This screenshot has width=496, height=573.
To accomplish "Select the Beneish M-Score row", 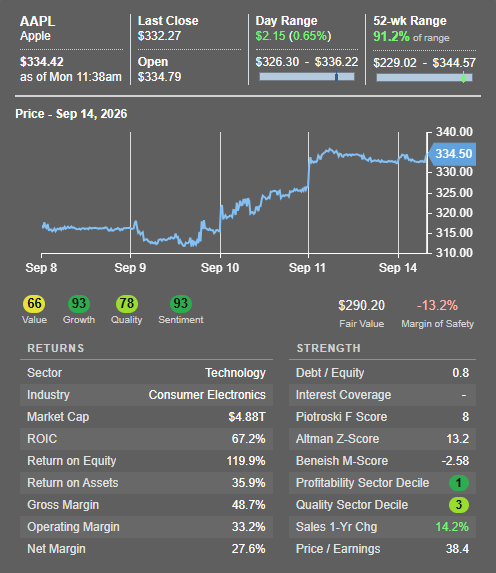I will (382, 461).
